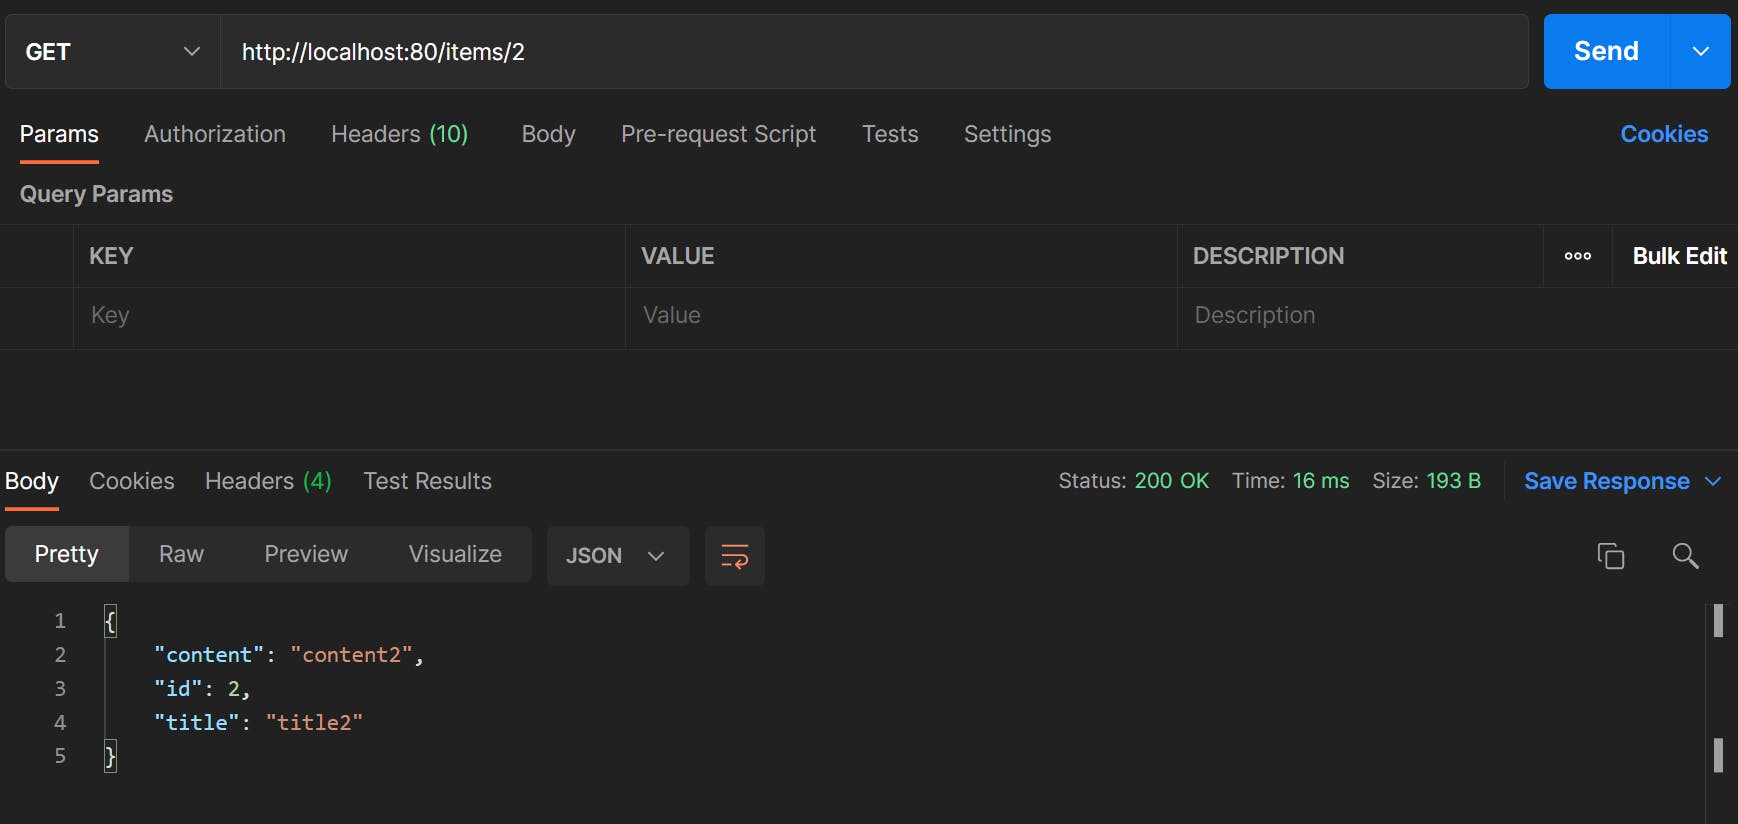The width and height of the screenshot is (1738, 824).
Task: Open the Authorization tab
Action: point(215,134)
